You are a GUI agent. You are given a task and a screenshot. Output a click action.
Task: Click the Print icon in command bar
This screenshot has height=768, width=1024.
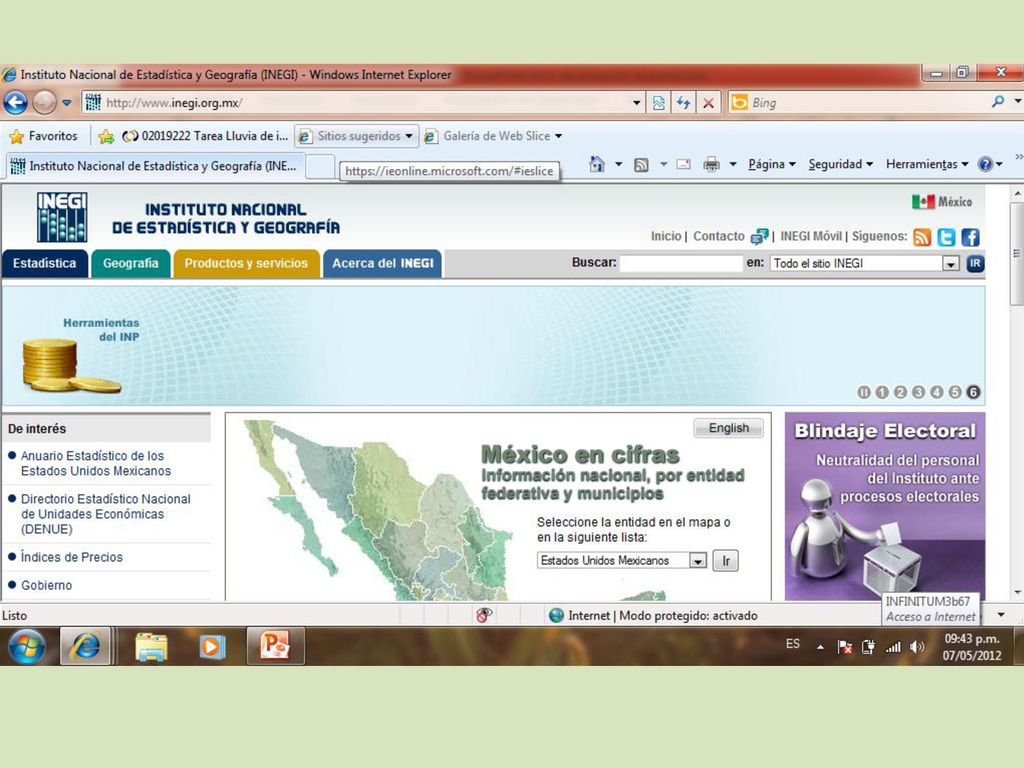click(711, 164)
